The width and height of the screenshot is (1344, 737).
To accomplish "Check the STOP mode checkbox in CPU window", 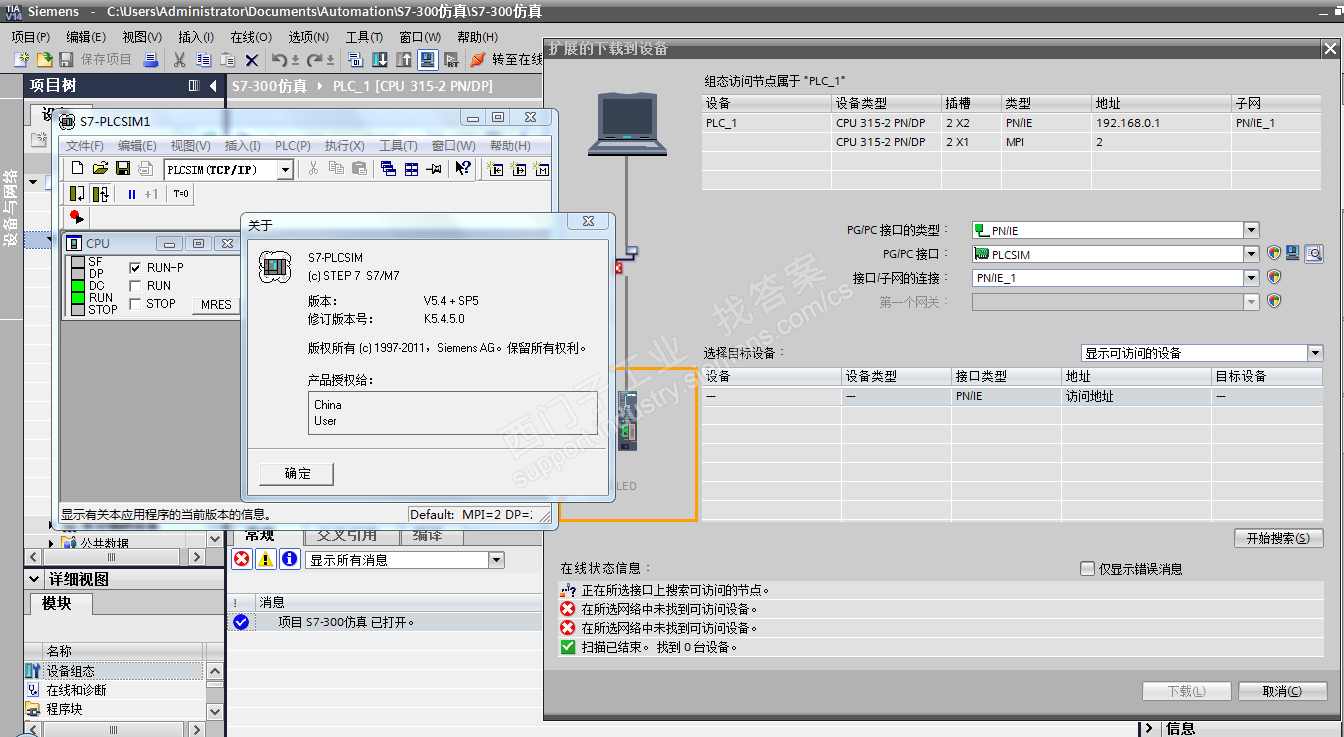I will (x=136, y=304).
